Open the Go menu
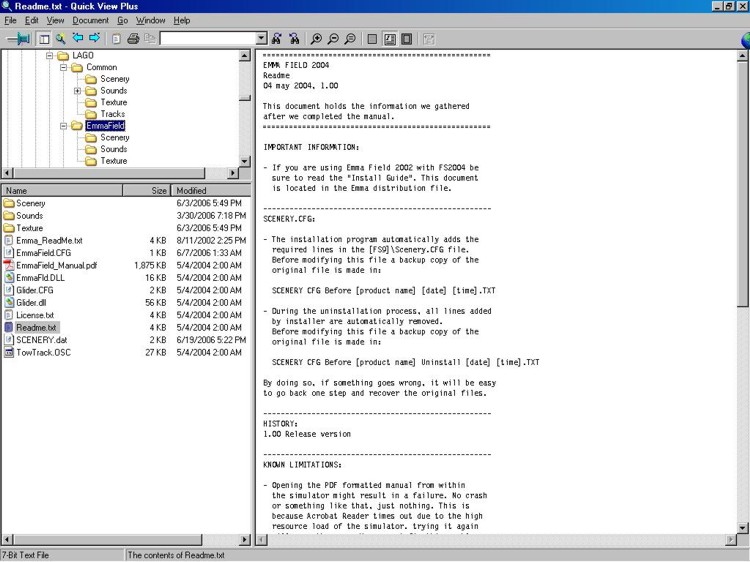This screenshot has width=750, height=562. pyautogui.click(x=122, y=20)
